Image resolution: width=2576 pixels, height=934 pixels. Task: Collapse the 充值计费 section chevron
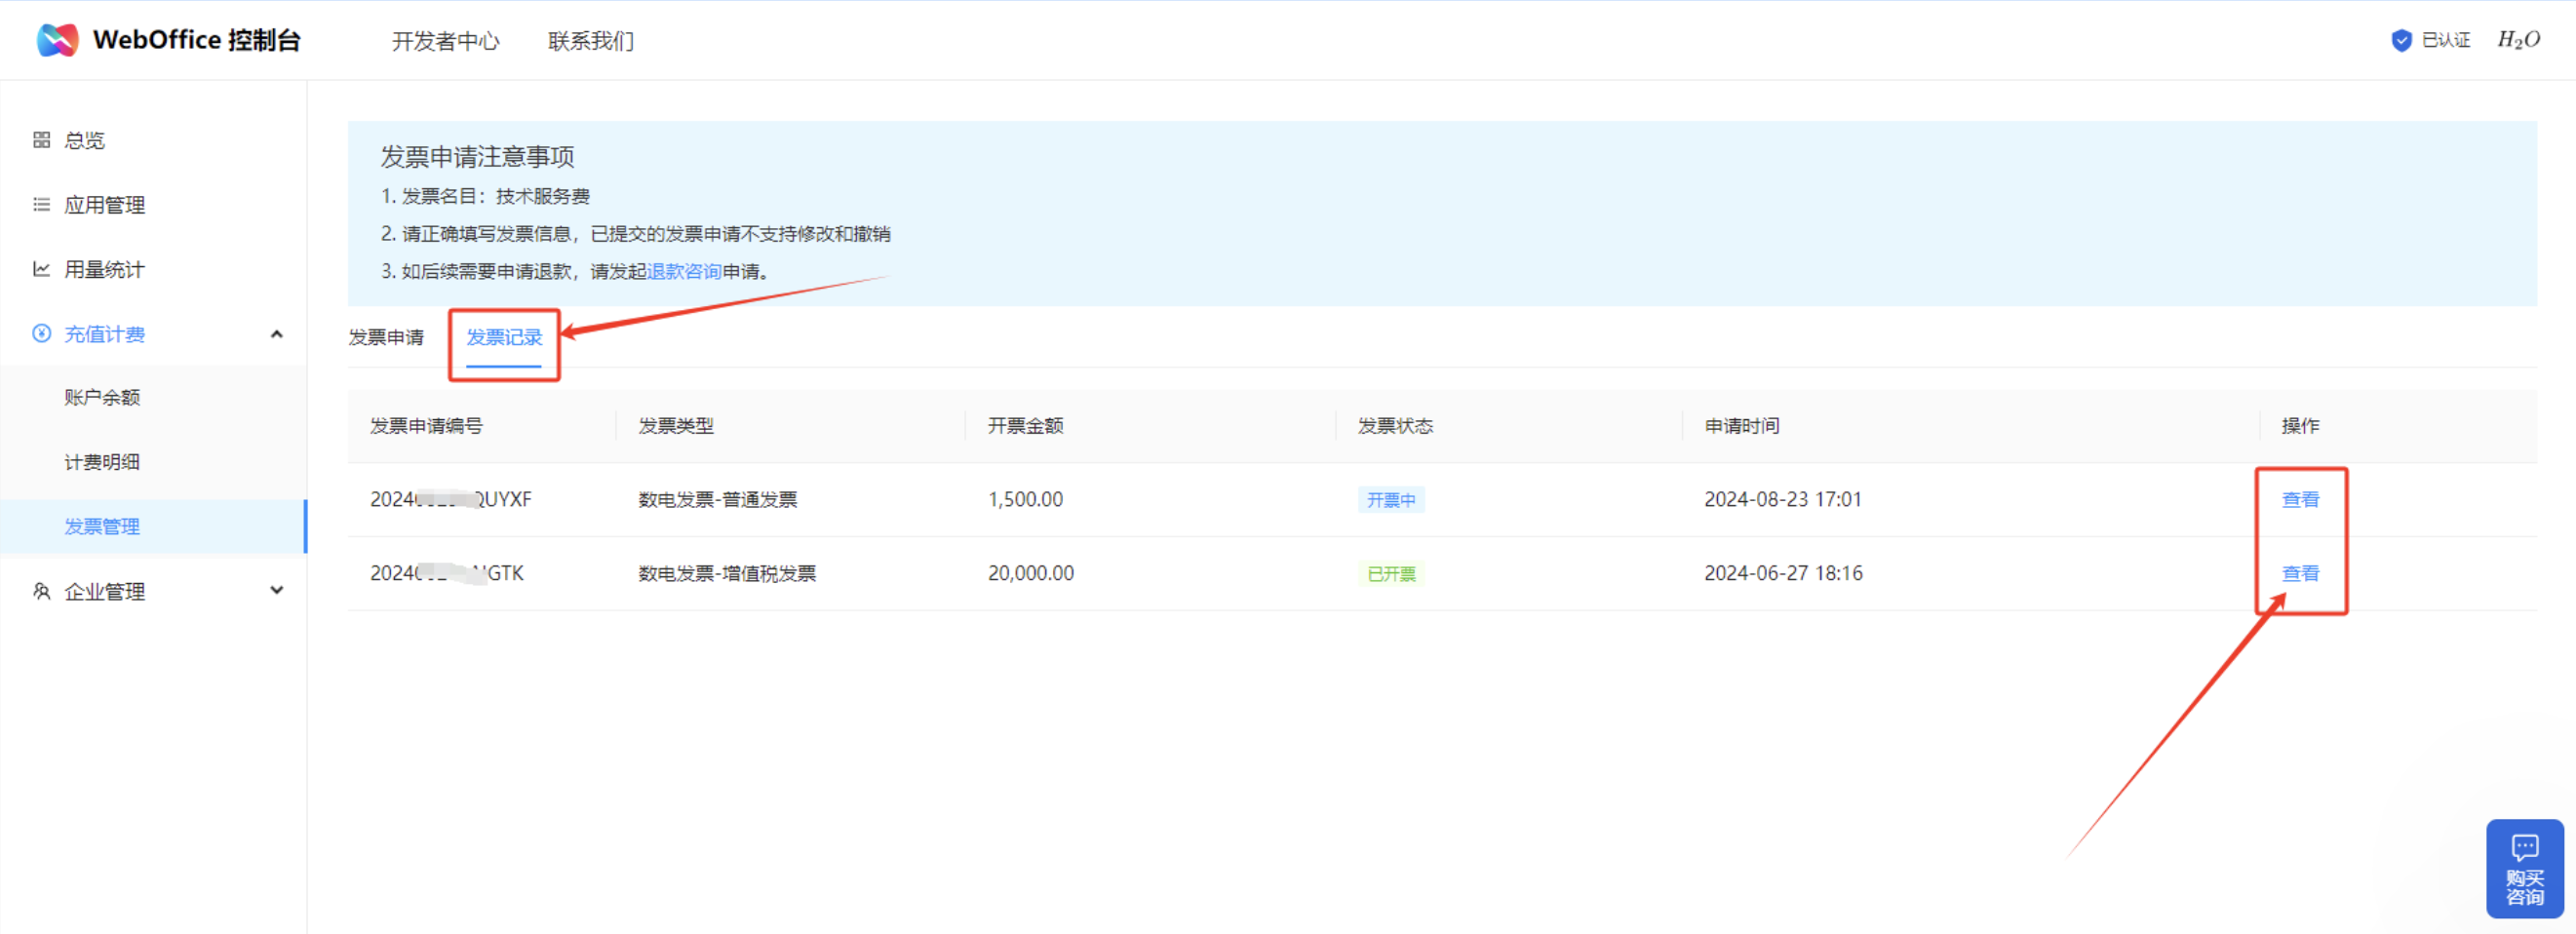277,333
